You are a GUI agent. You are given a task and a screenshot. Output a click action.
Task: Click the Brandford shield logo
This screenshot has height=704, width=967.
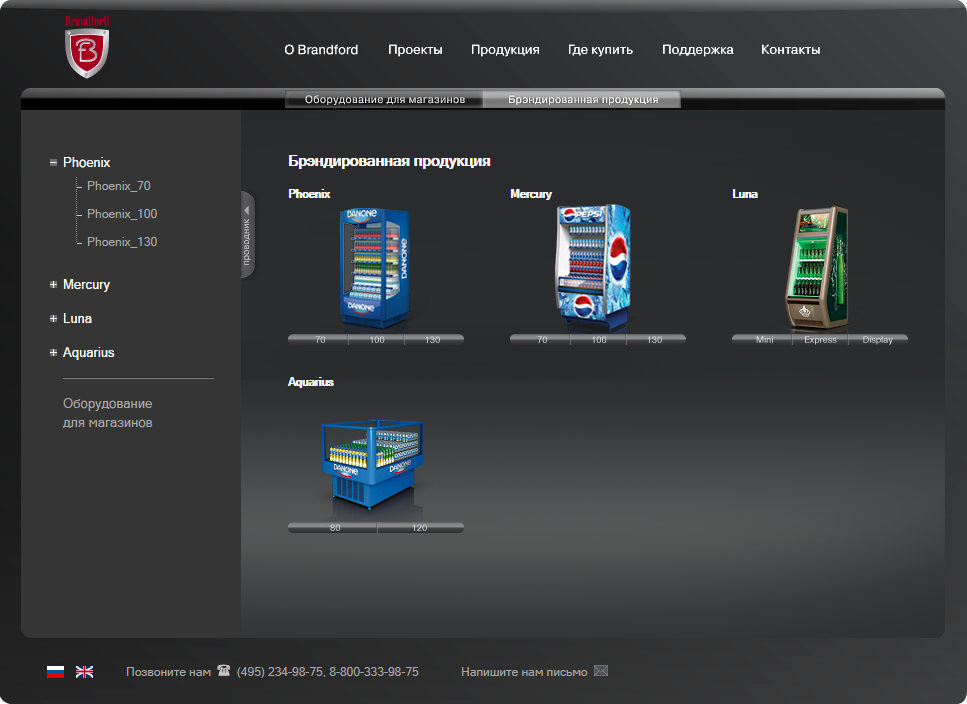pos(87,48)
